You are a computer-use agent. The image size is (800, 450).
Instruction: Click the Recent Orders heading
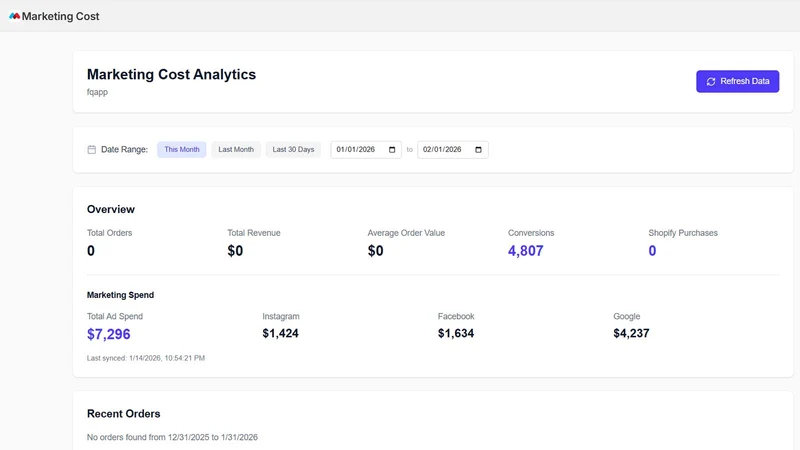click(123, 414)
